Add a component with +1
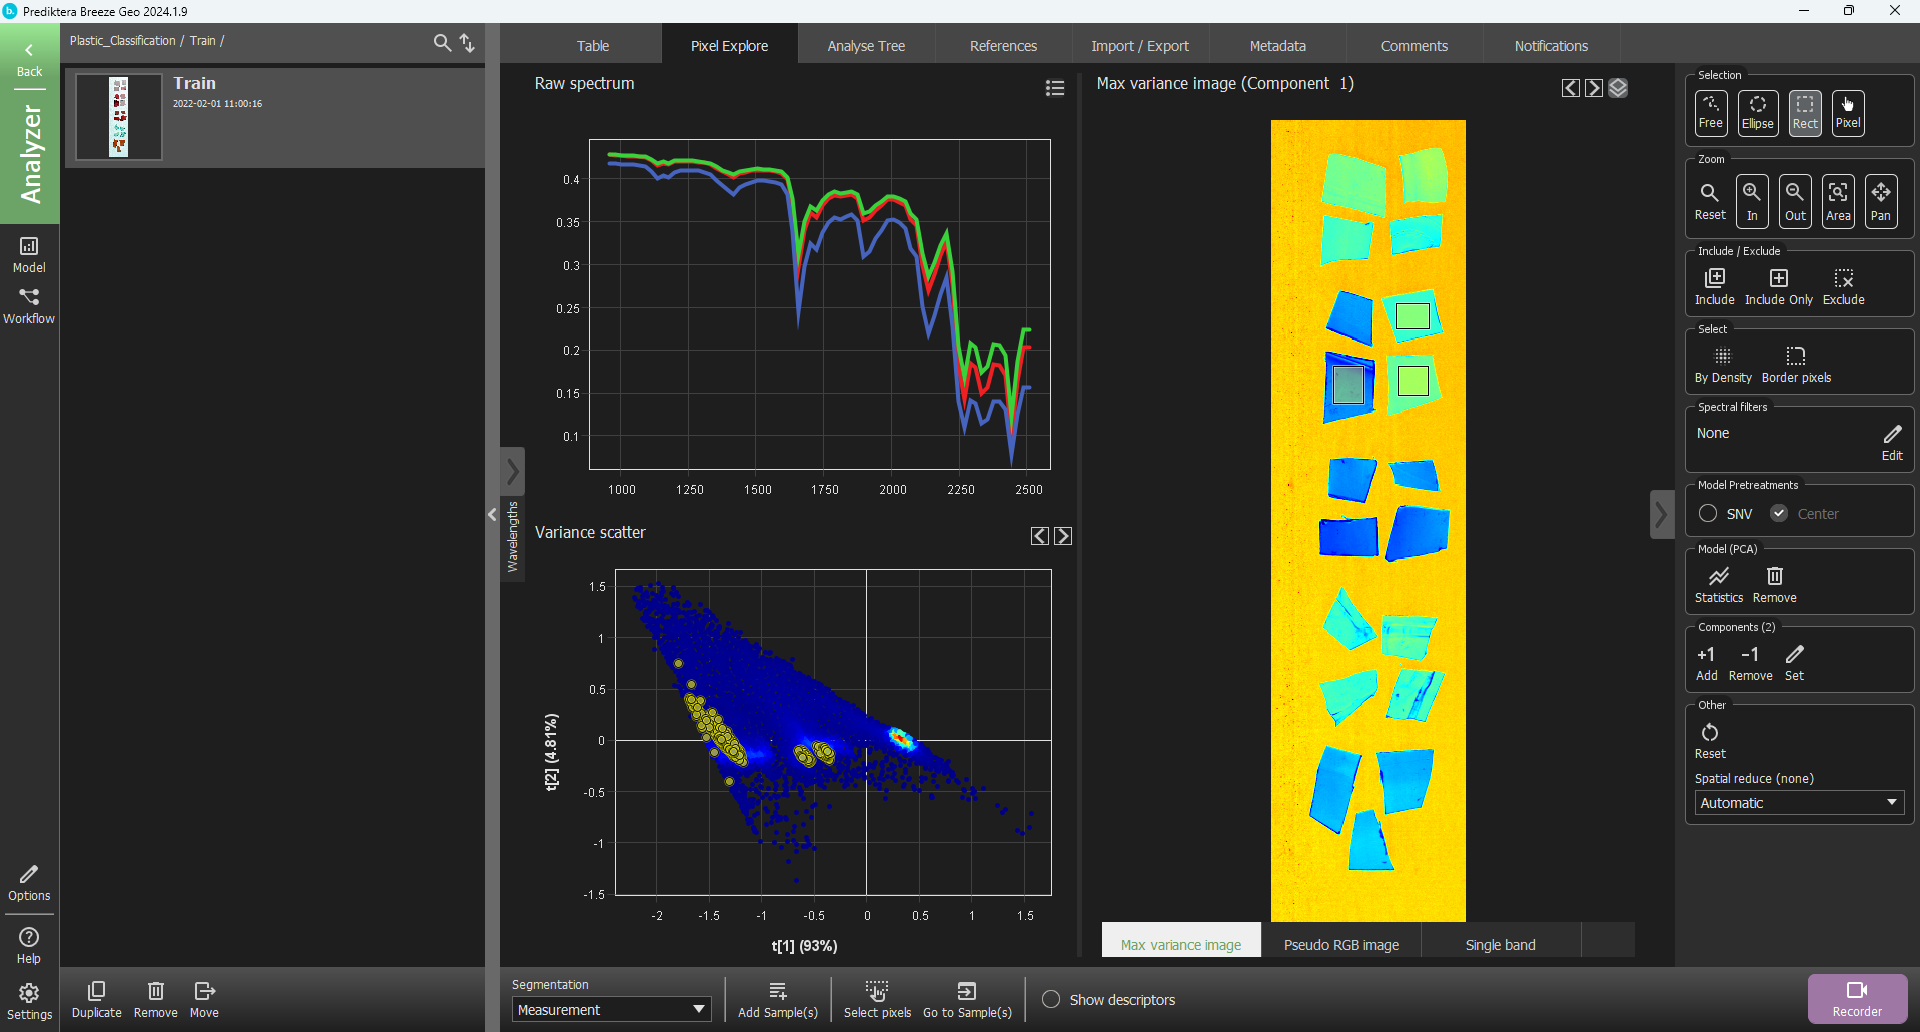The image size is (1920, 1032). [x=1706, y=662]
